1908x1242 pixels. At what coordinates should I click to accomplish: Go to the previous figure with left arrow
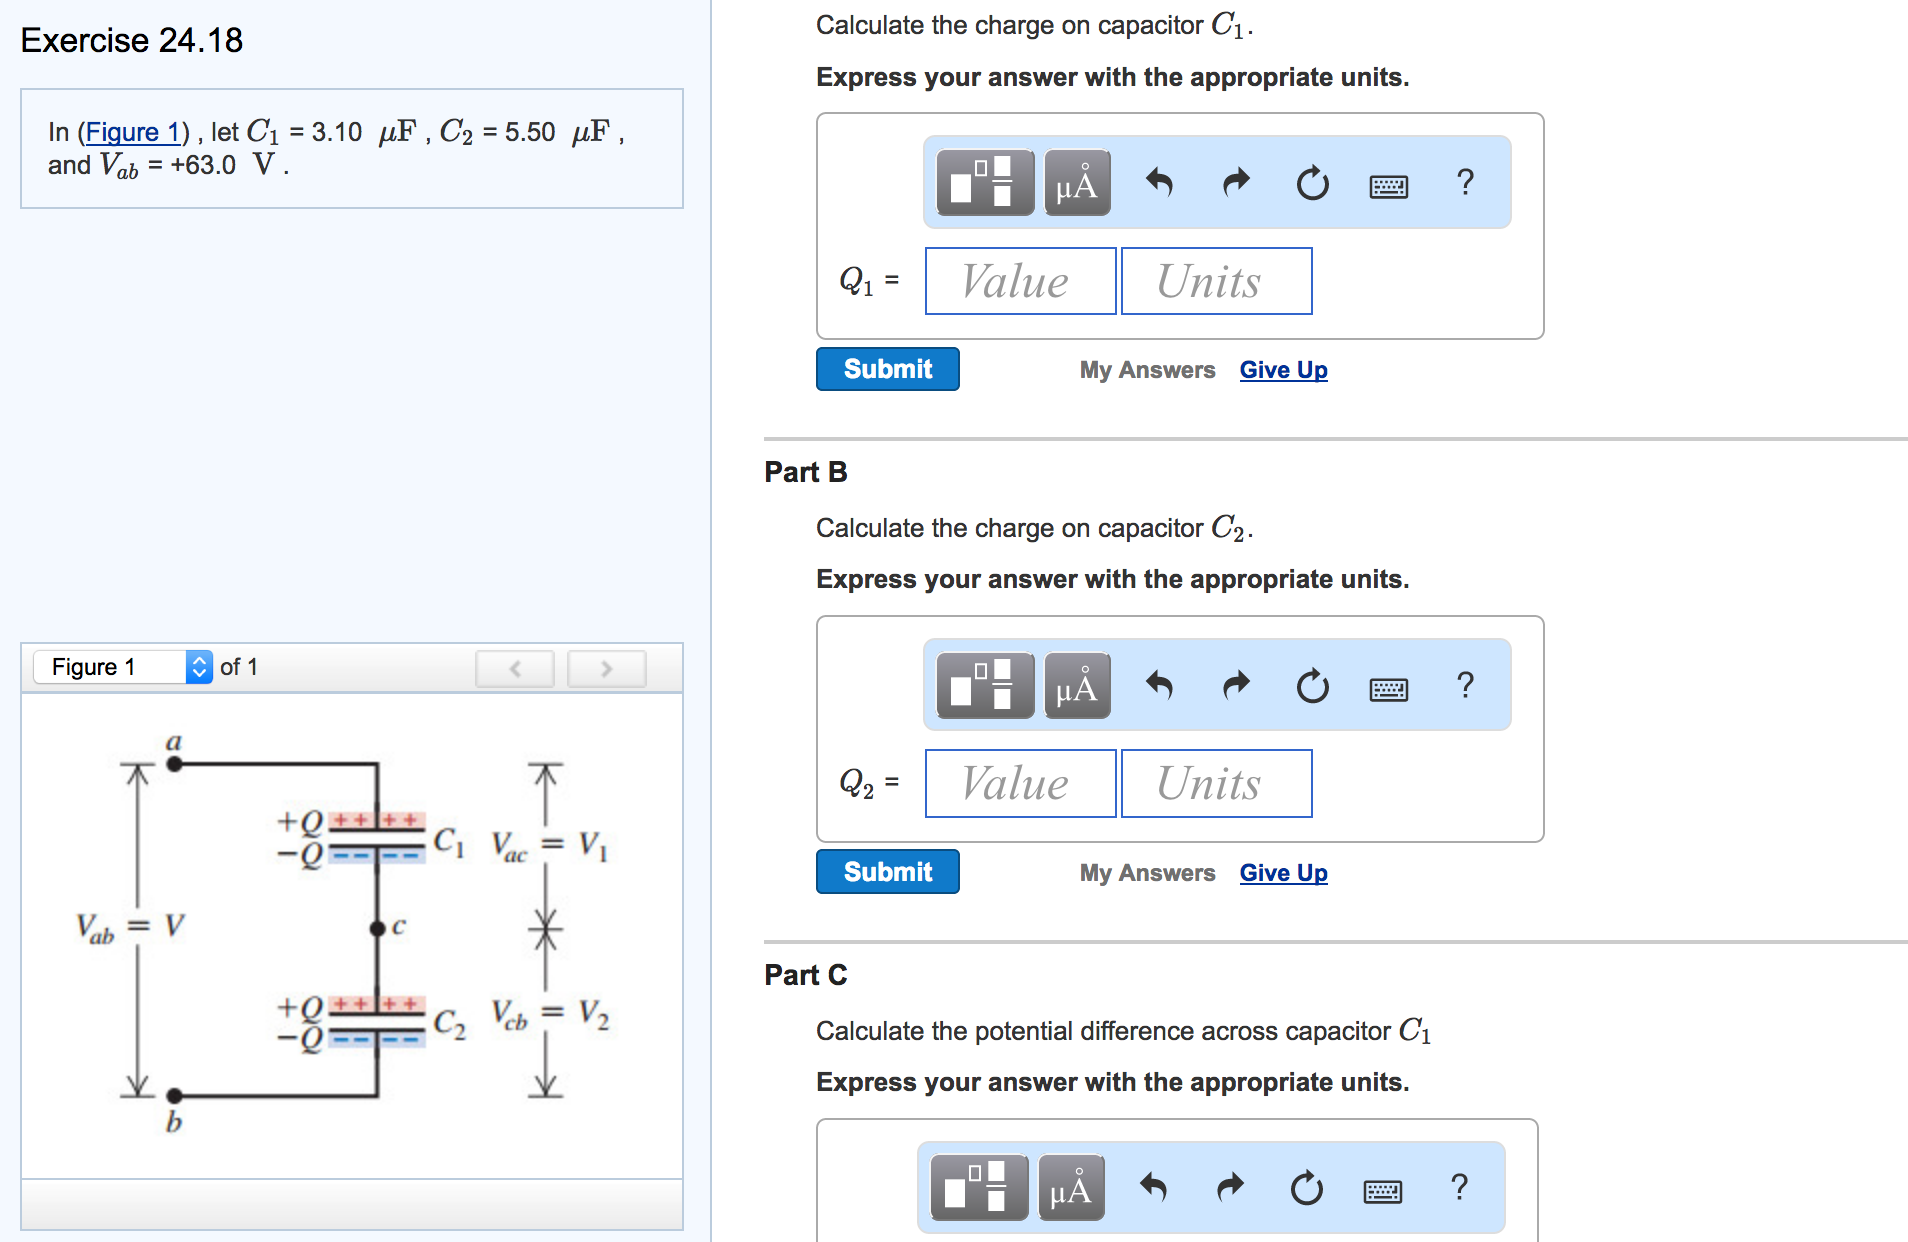click(x=514, y=668)
